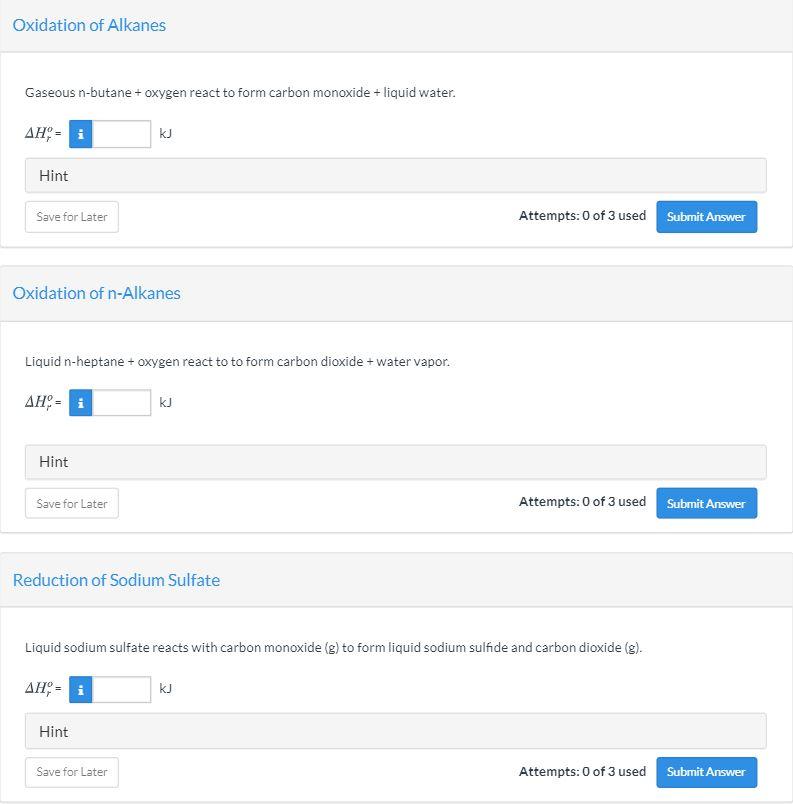The width and height of the screenshot is (793, 804).
Task: Select the Oxidation of n-Alkanes heading
Action: 96,292
